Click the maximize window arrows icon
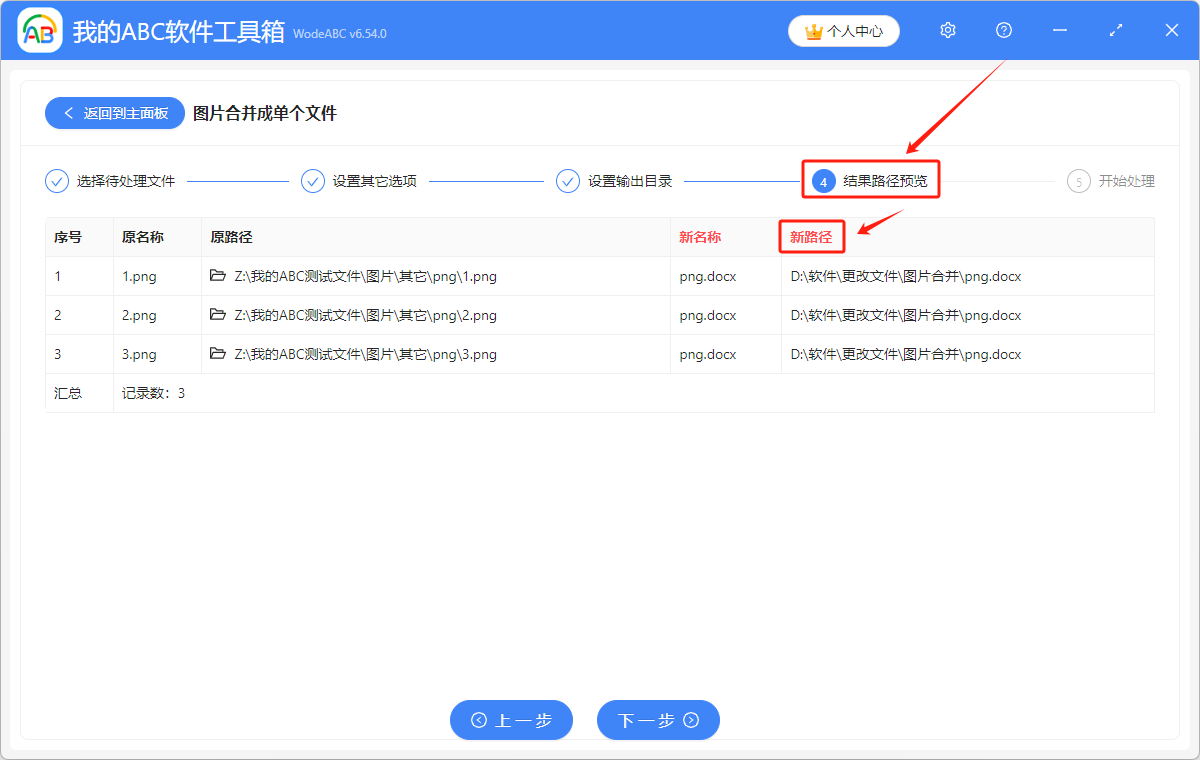The width and height of the screenshot is (1200, 760). pyautogui.click(x=1116, y=31)
